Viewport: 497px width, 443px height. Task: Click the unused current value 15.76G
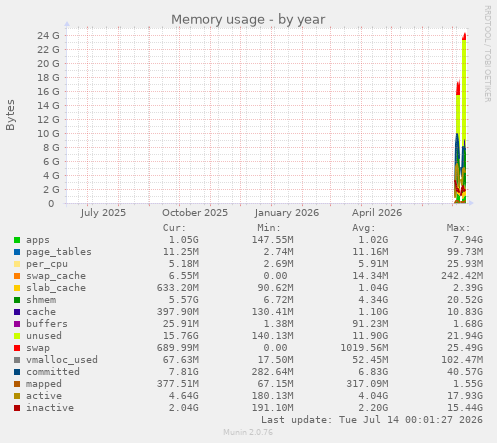click(x=181, y=336)
